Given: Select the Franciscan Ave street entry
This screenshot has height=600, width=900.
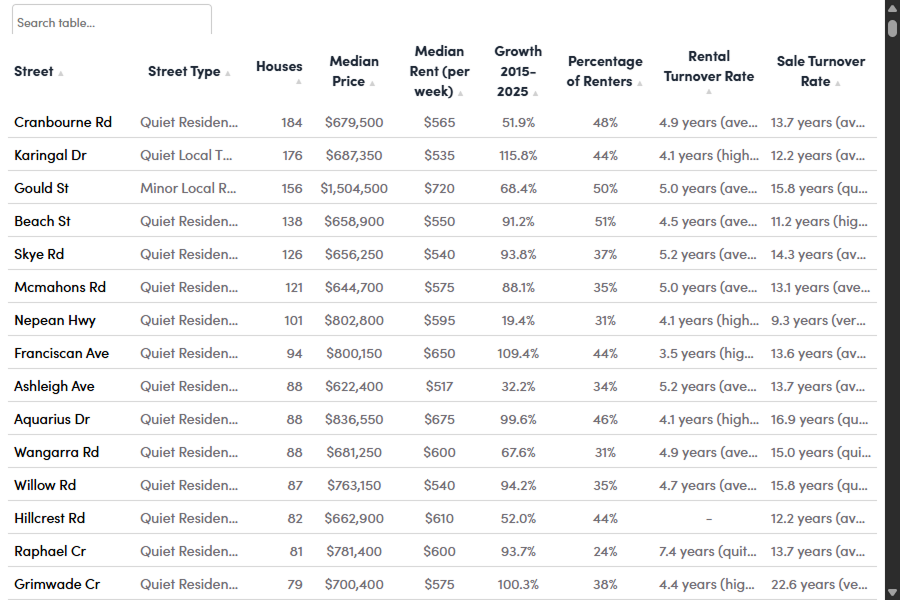Looking at the screenshot, I should coord(61,353).
